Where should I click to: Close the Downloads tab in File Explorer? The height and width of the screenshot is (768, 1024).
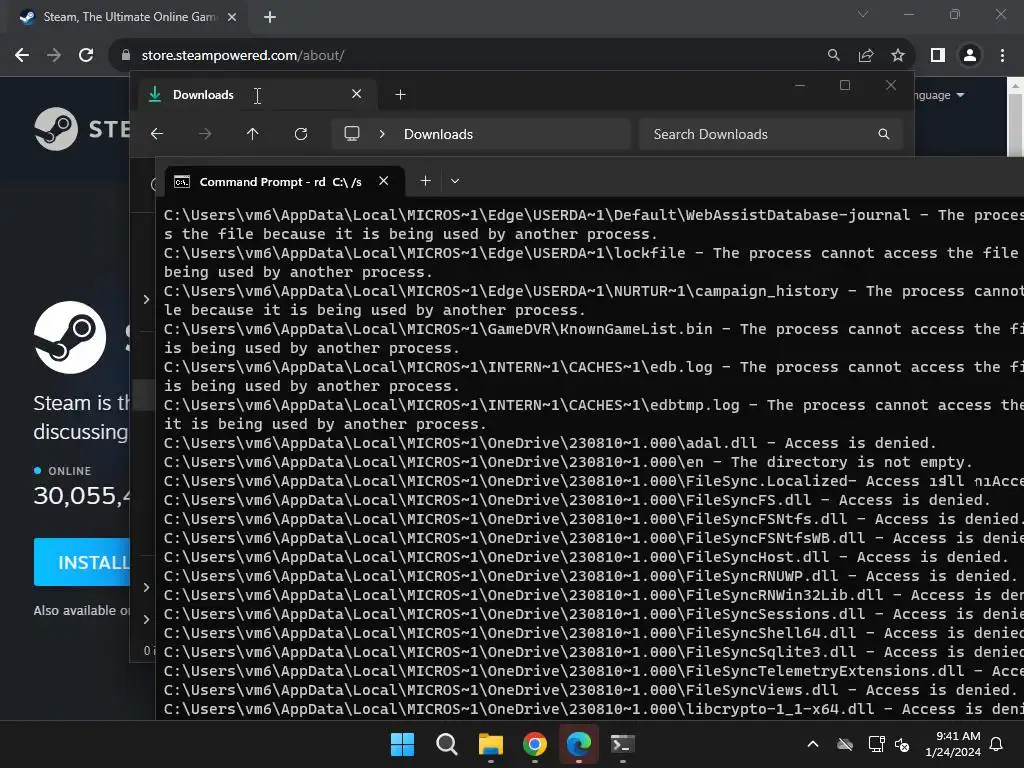point(357,94)
